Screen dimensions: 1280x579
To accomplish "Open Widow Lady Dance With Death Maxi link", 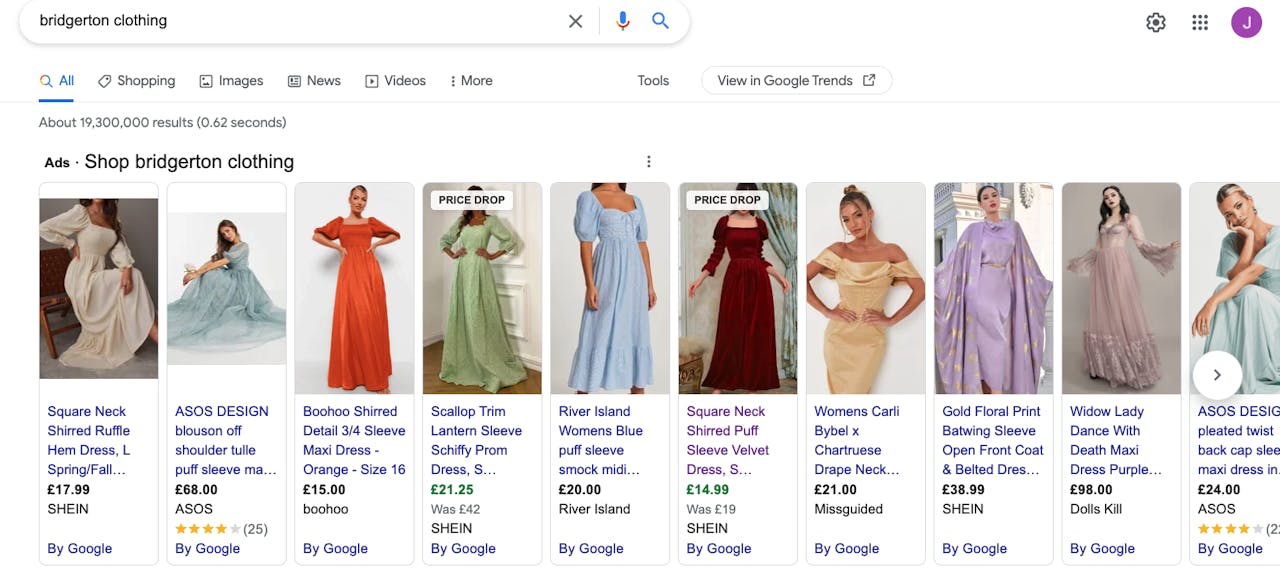I will point(1116,440).
